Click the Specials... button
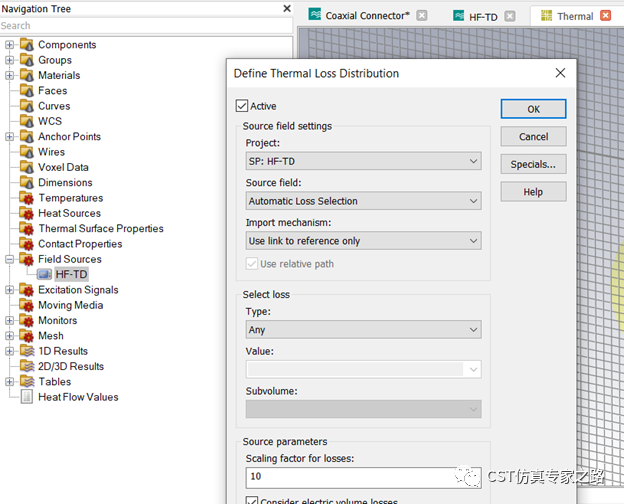This screenshot has width=624, height=504. click(x=533, y=164)
